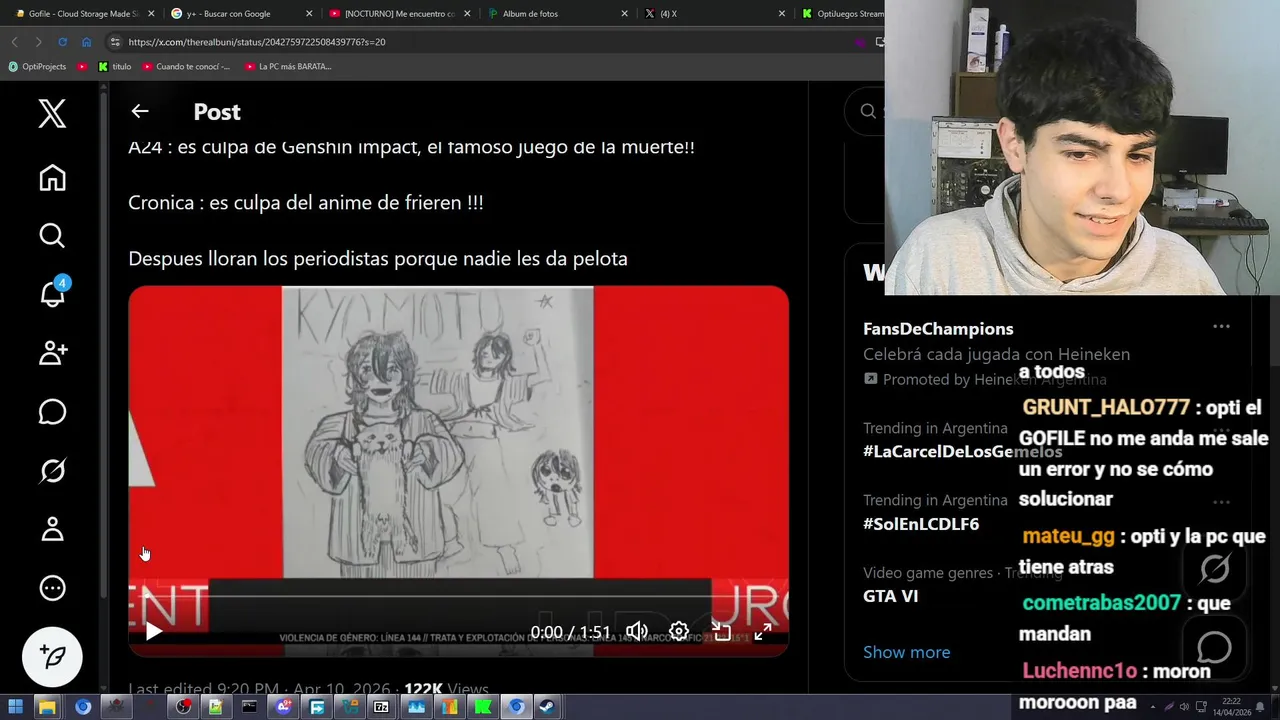This screenshot has width=1280, height=720.
Task: Open the Cuando te conocí bookmark
Action: click(x=187, y=67)
